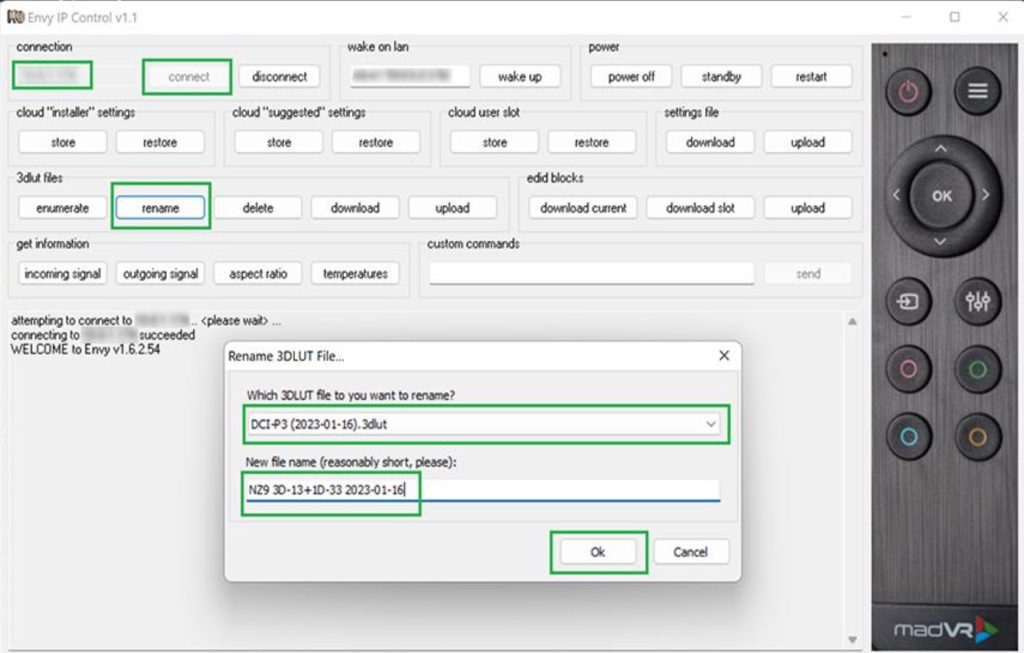This screenshot has height=653, width=1024.
Task: Click the new file name text field
Action: point(483,490)
